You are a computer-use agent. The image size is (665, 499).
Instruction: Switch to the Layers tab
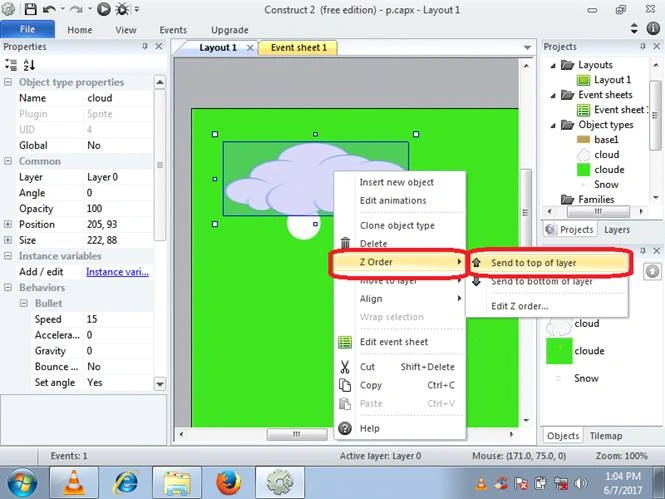(x=617, y=229)
